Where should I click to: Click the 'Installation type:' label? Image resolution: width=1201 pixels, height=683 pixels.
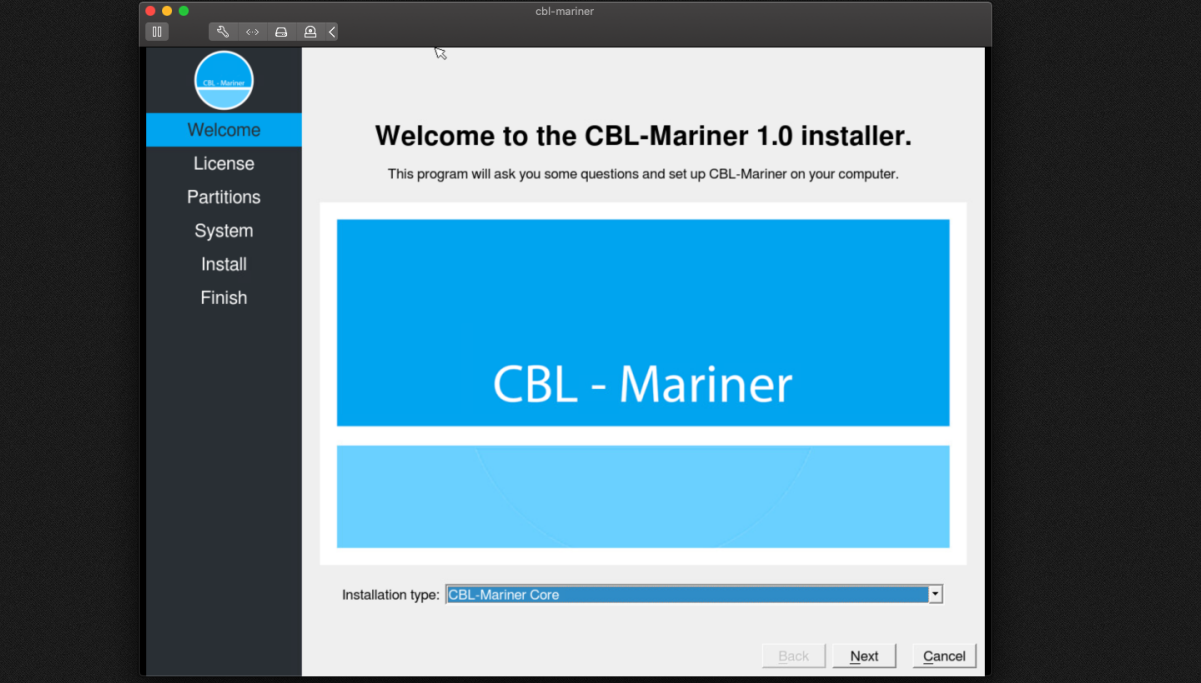click(x=391, y=595)
